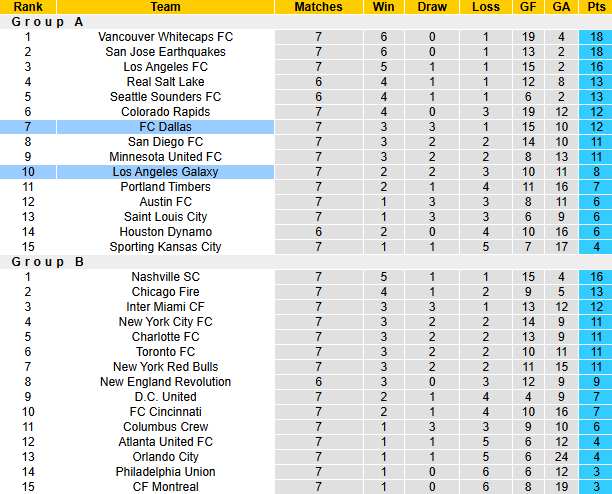Open the Inter Miami CF link

(x=165, y=307)
